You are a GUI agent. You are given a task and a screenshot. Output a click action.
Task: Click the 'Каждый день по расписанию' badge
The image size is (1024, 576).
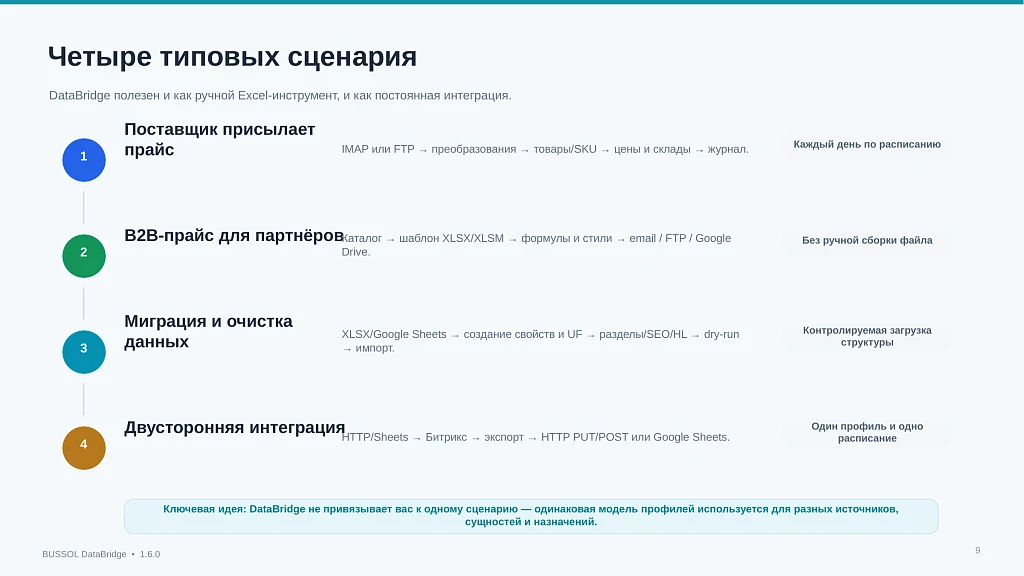tap(867, 144)
